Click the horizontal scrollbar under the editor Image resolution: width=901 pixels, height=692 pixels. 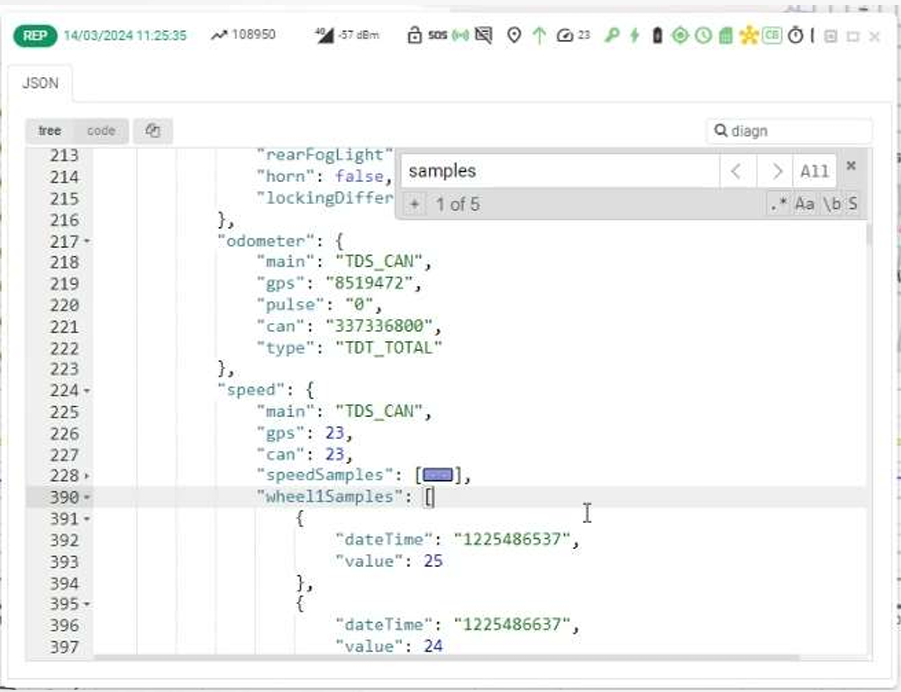click(445, 657)
